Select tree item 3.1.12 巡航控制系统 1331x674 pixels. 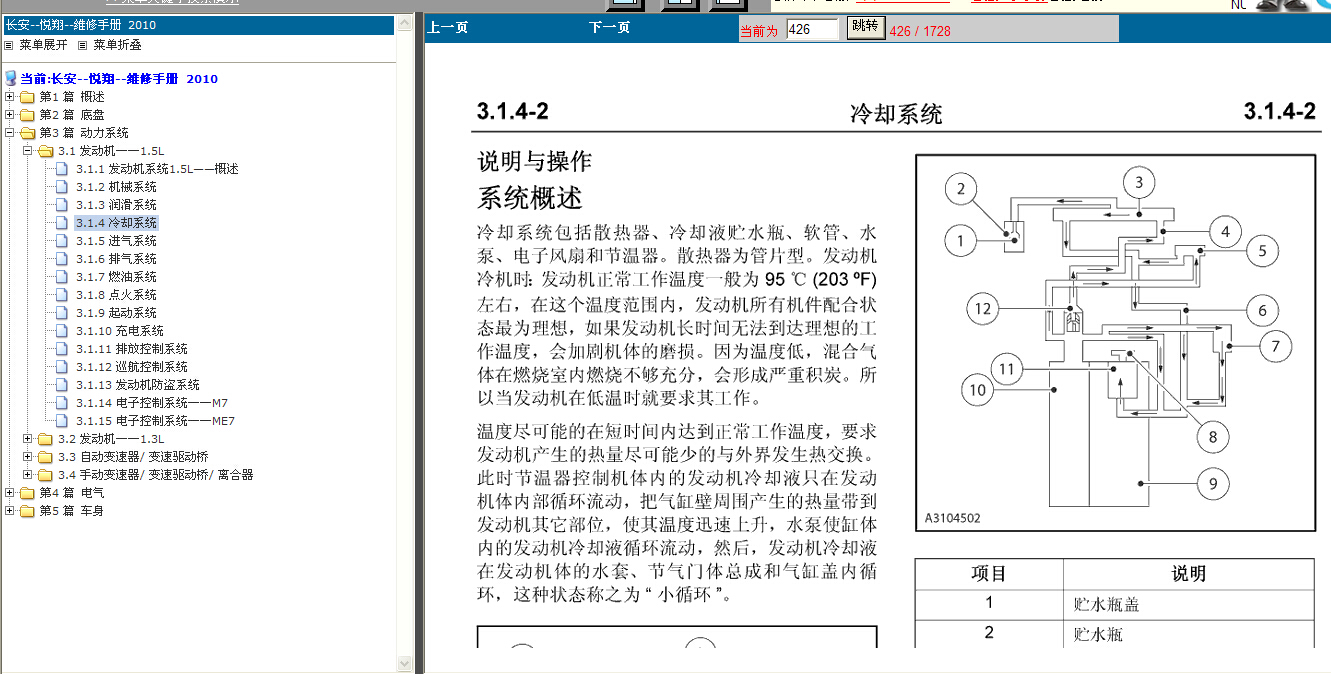[x=132, y=367]
